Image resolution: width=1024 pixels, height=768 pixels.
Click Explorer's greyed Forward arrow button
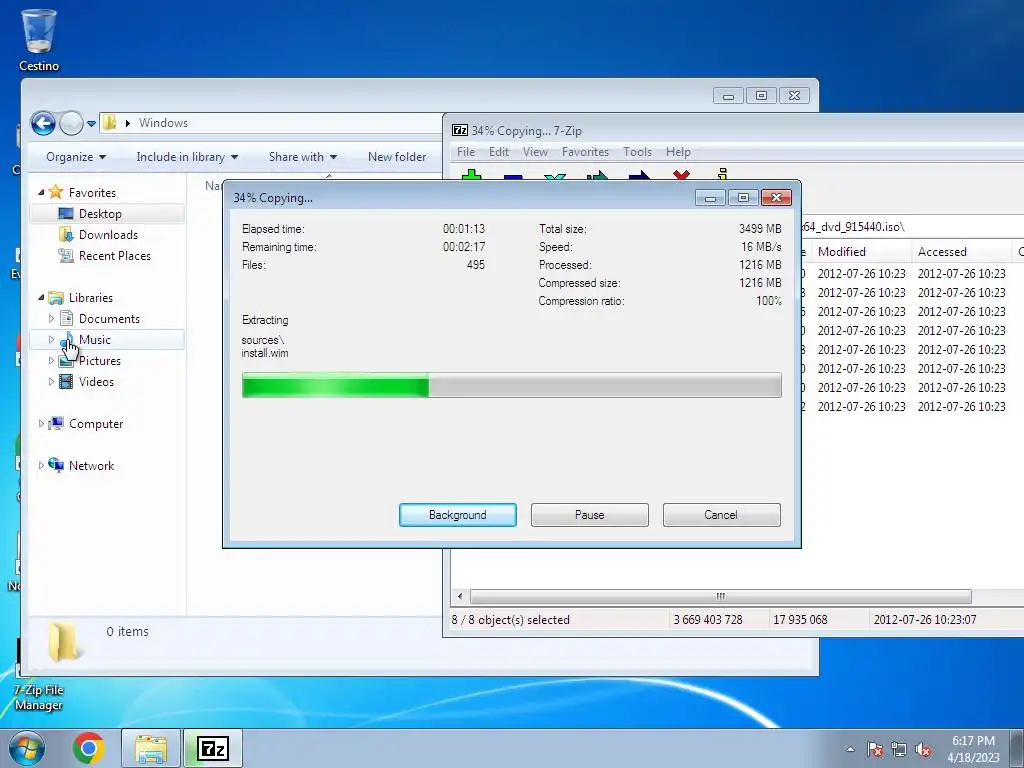[71, 123]
